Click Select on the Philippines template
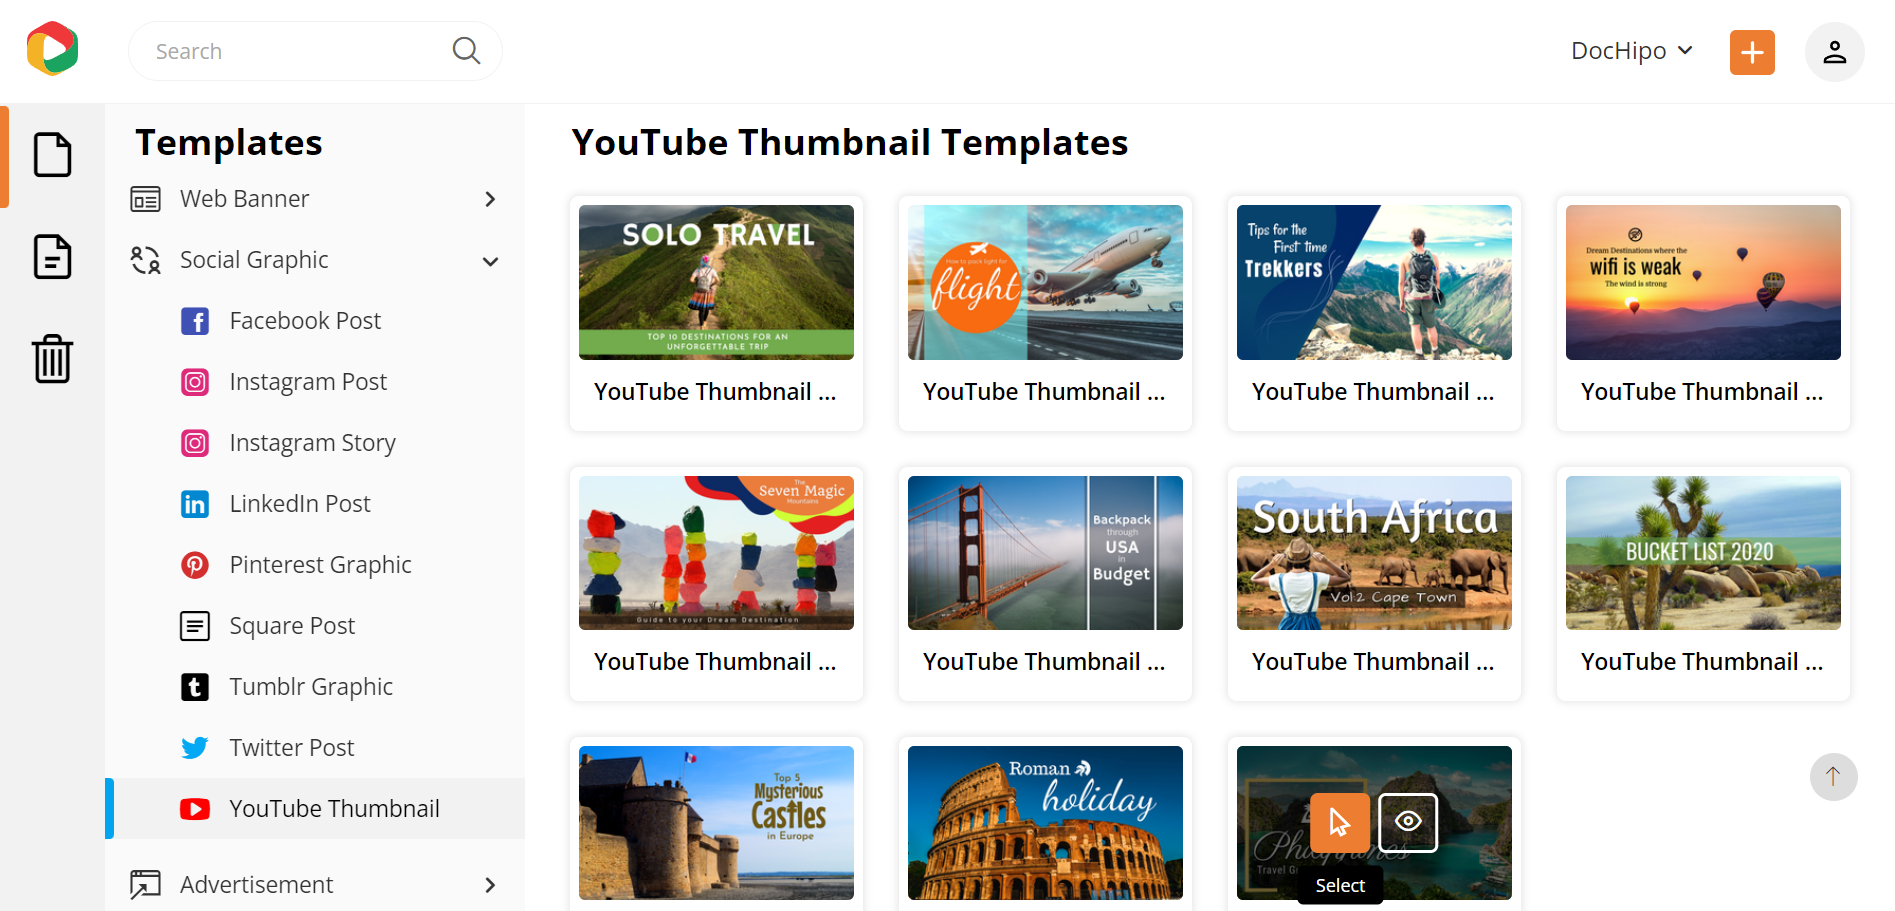This screenshot has height=911, width=1895. 1339,822
